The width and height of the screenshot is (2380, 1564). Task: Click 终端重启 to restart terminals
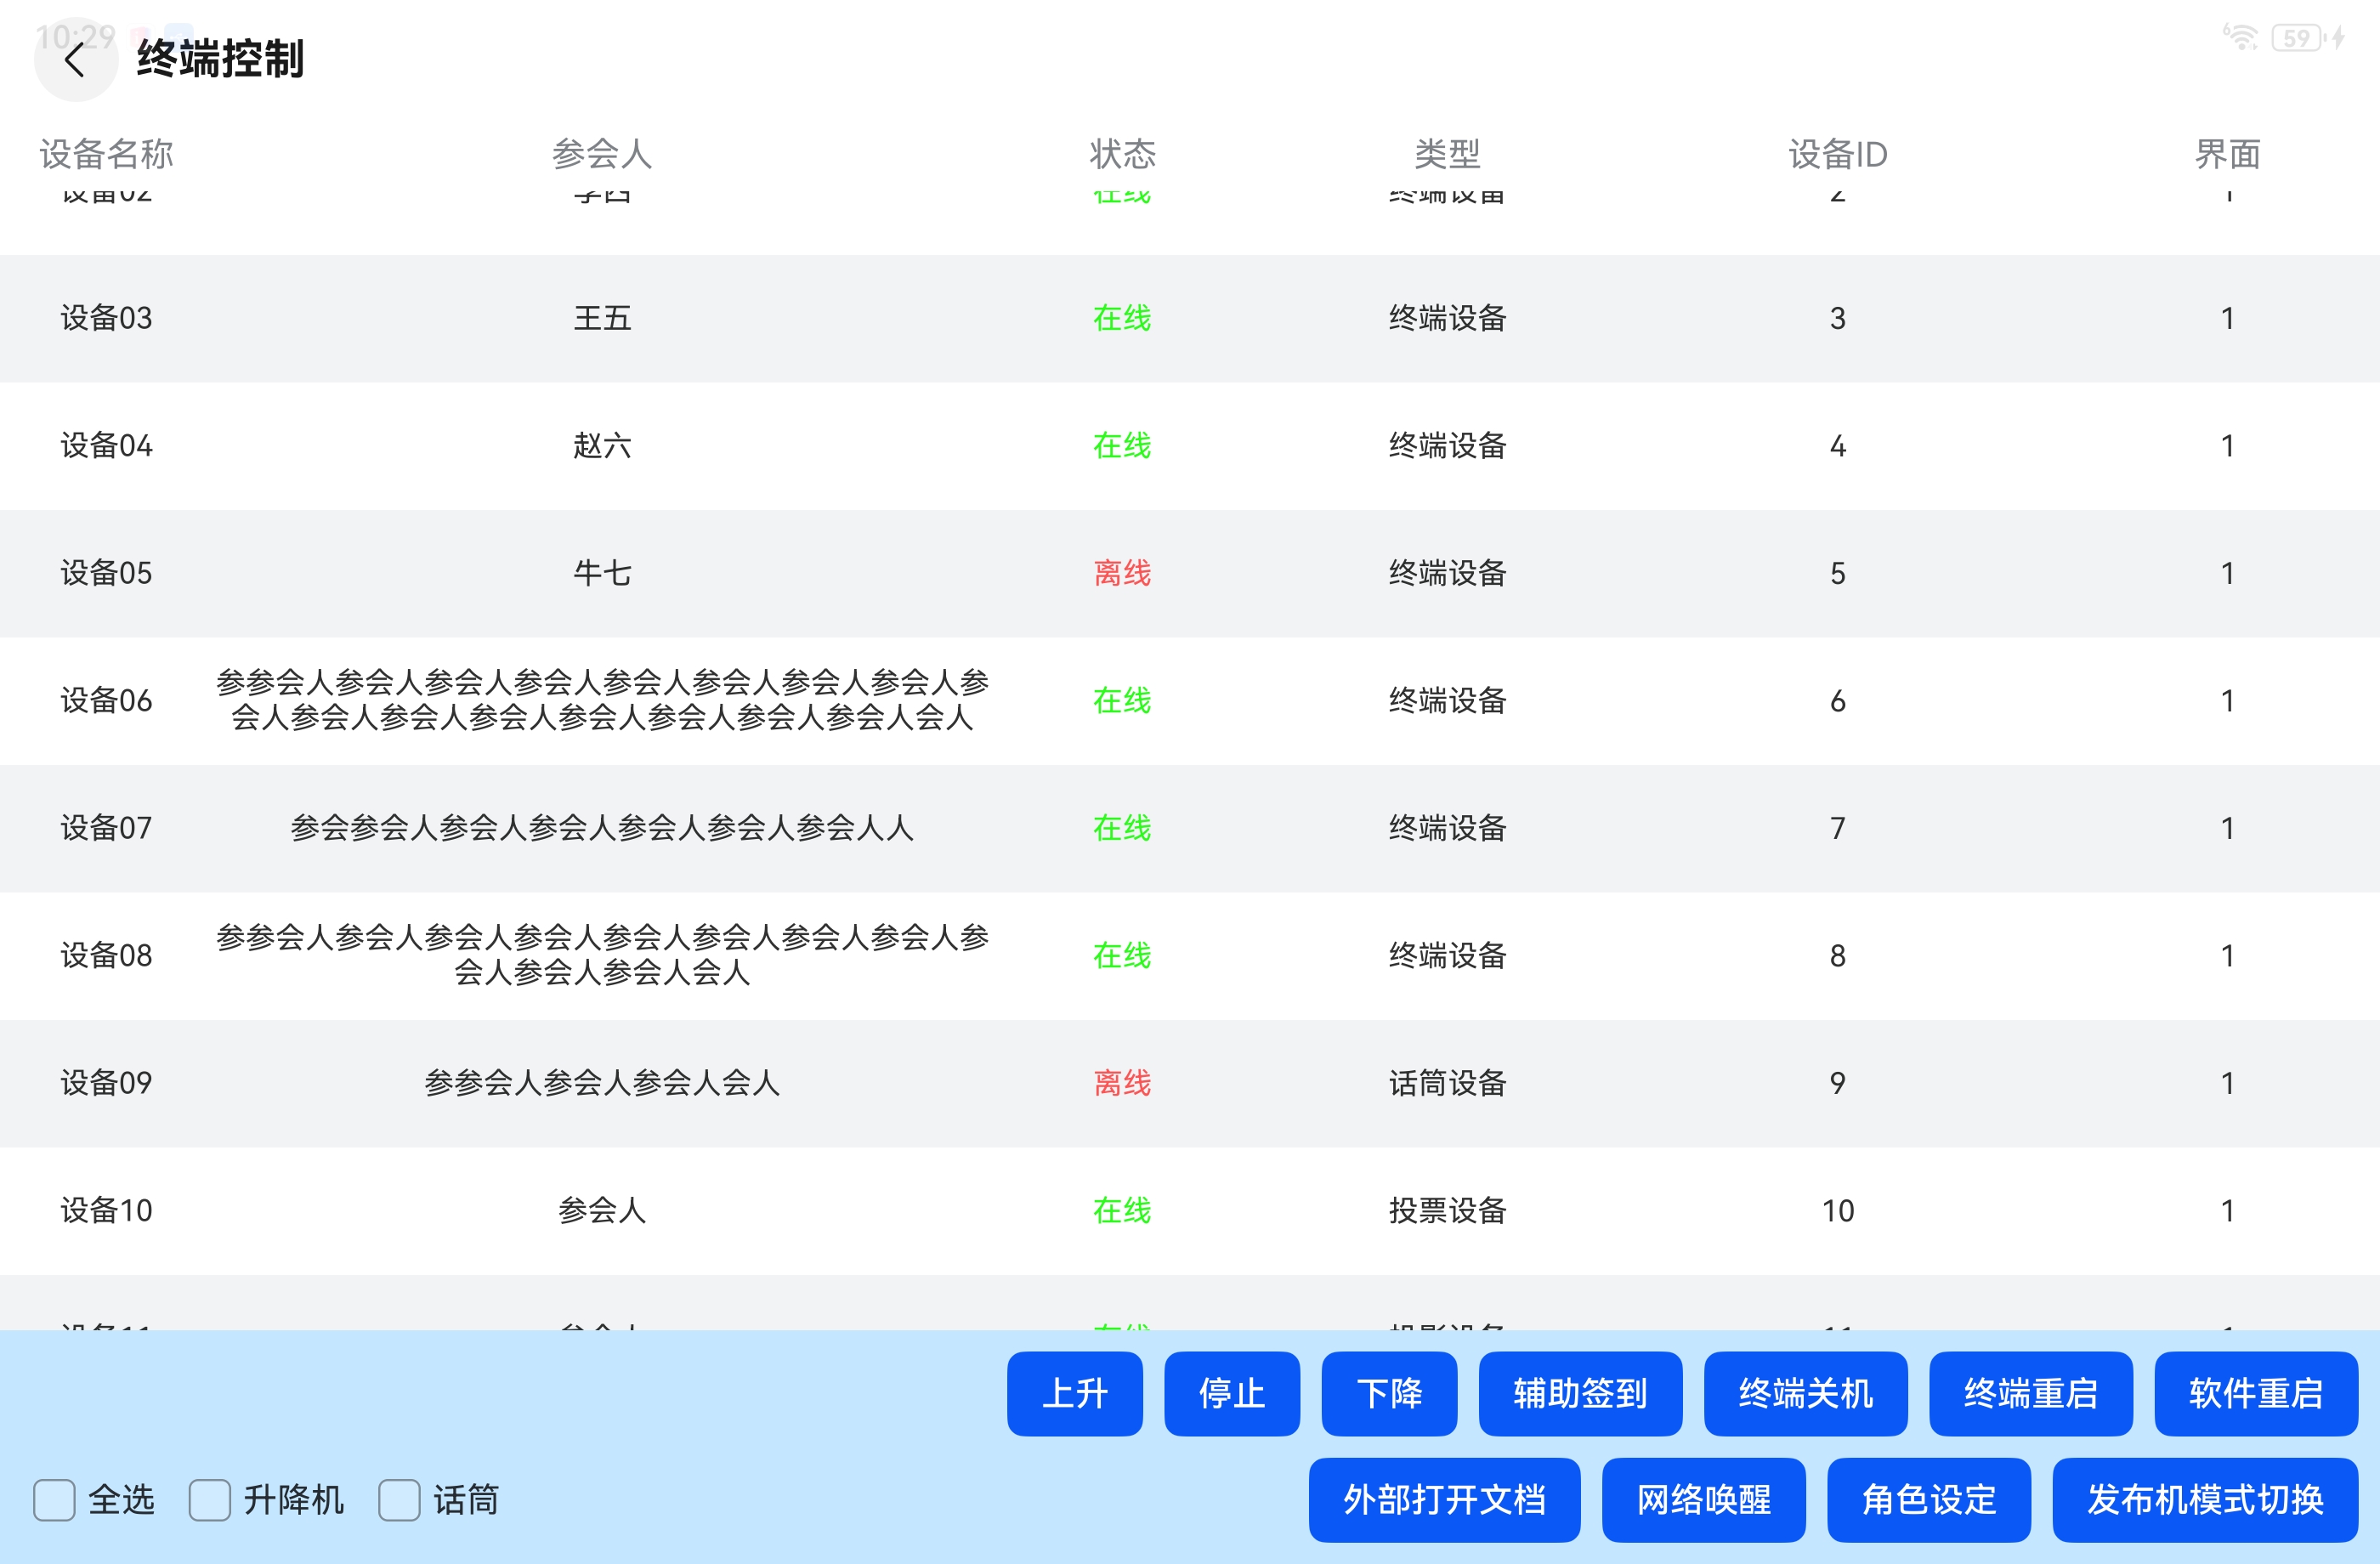[x=2031, y=1394]
